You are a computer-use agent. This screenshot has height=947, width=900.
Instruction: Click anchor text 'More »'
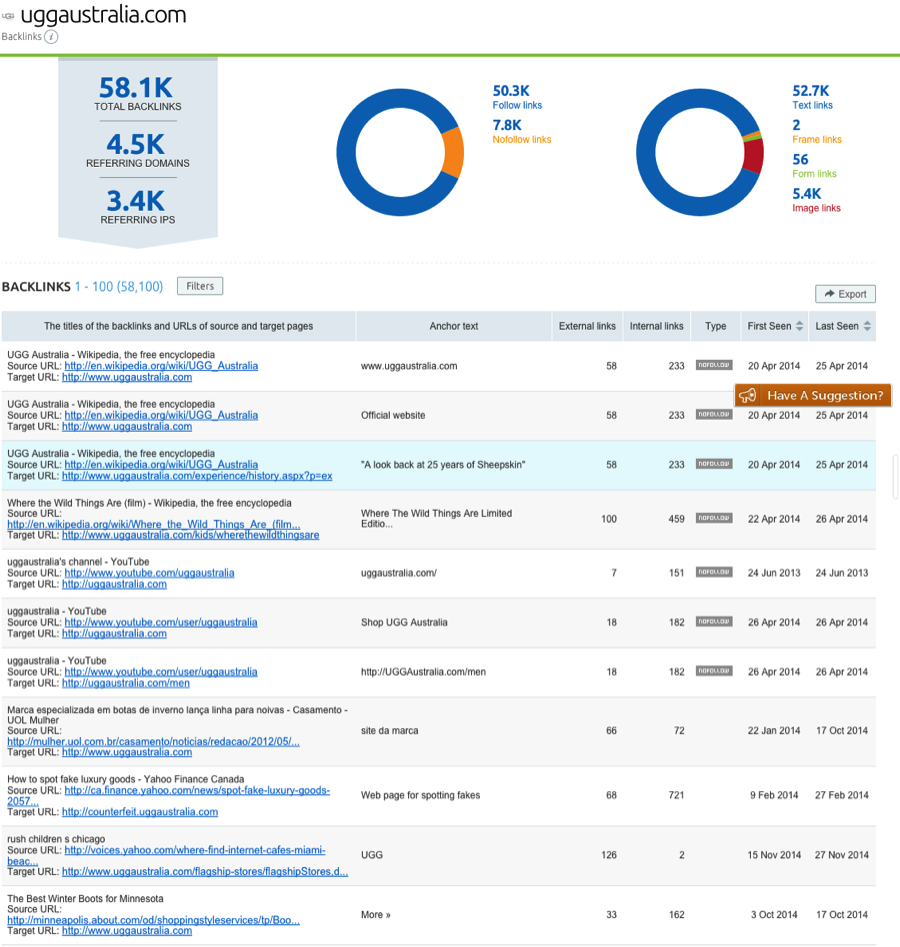click(x=376, y=915)
